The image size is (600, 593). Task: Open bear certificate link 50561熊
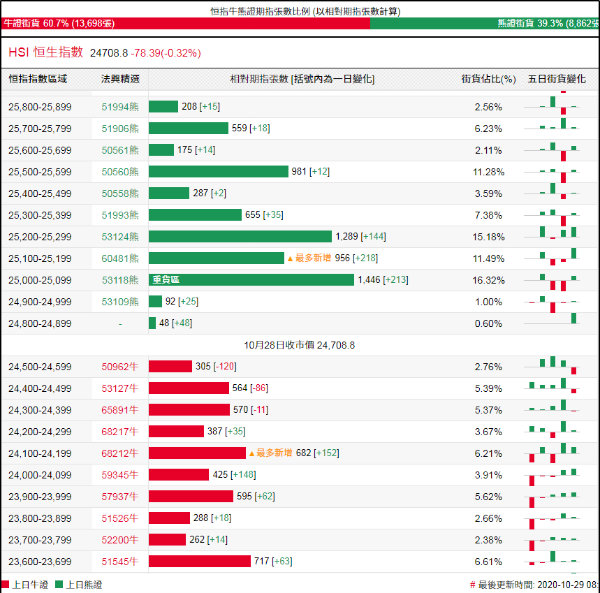(x=120, y=150)
